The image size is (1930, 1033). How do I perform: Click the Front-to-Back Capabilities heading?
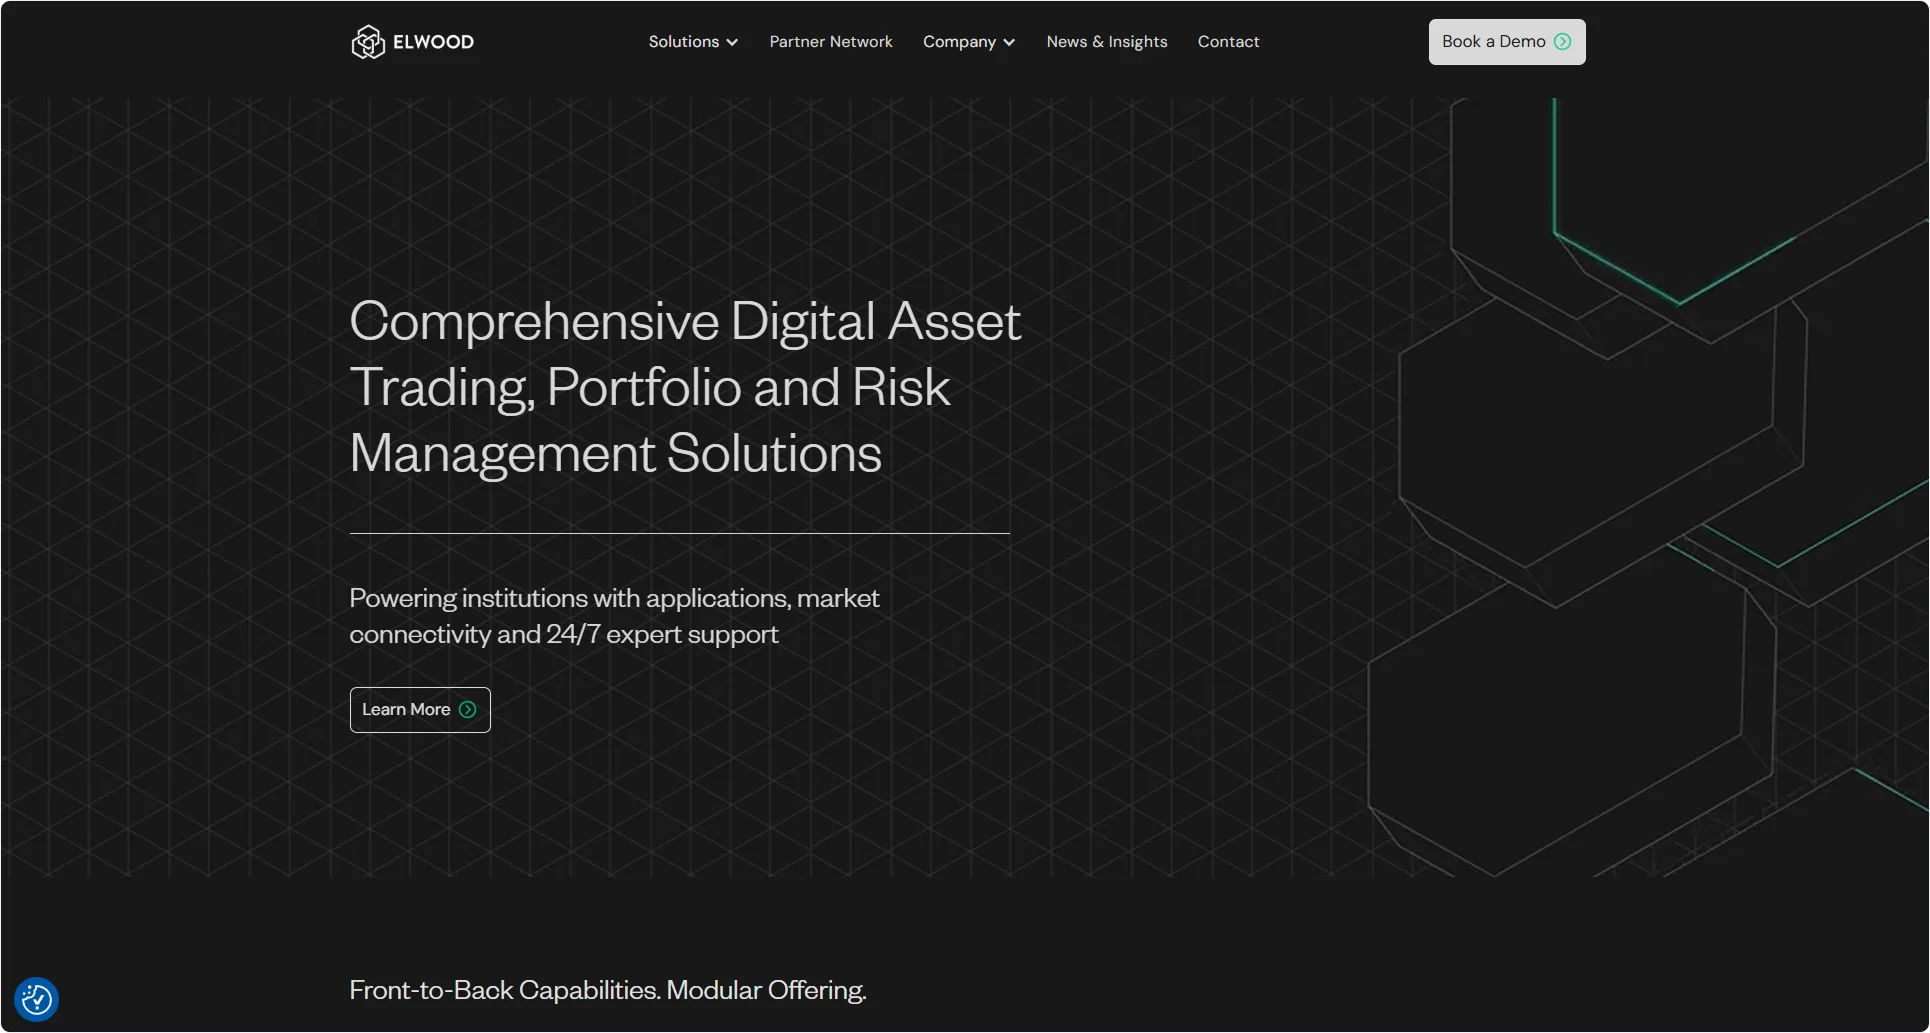(607, 990)
